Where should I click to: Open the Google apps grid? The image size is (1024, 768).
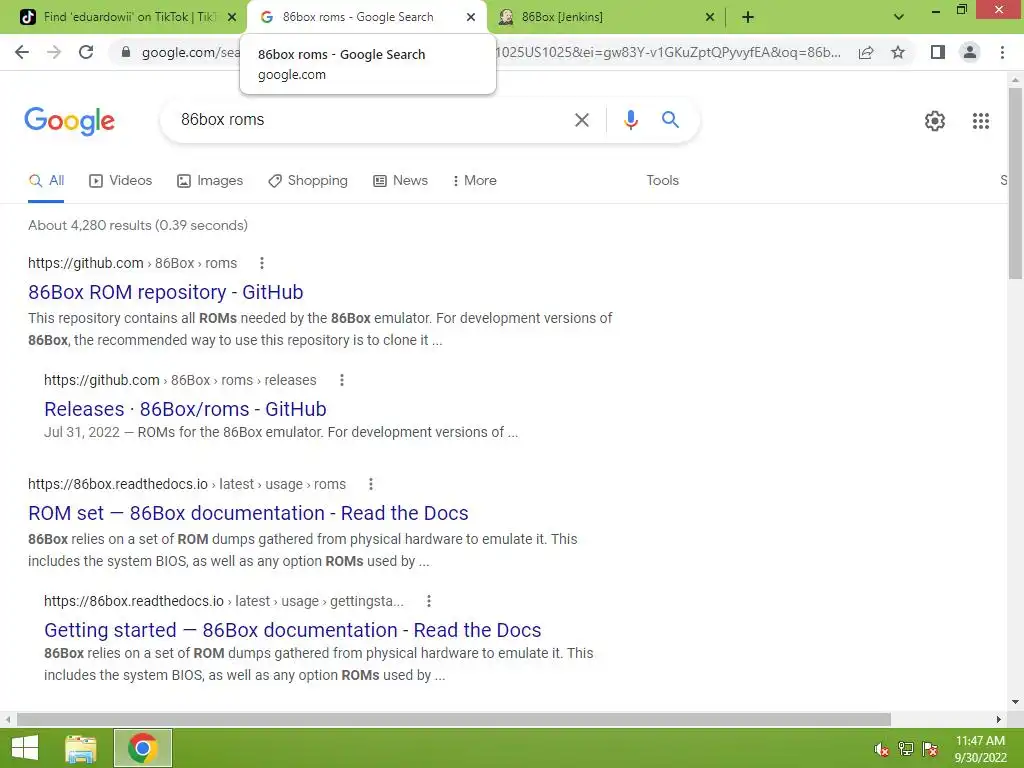pos(980,121)
